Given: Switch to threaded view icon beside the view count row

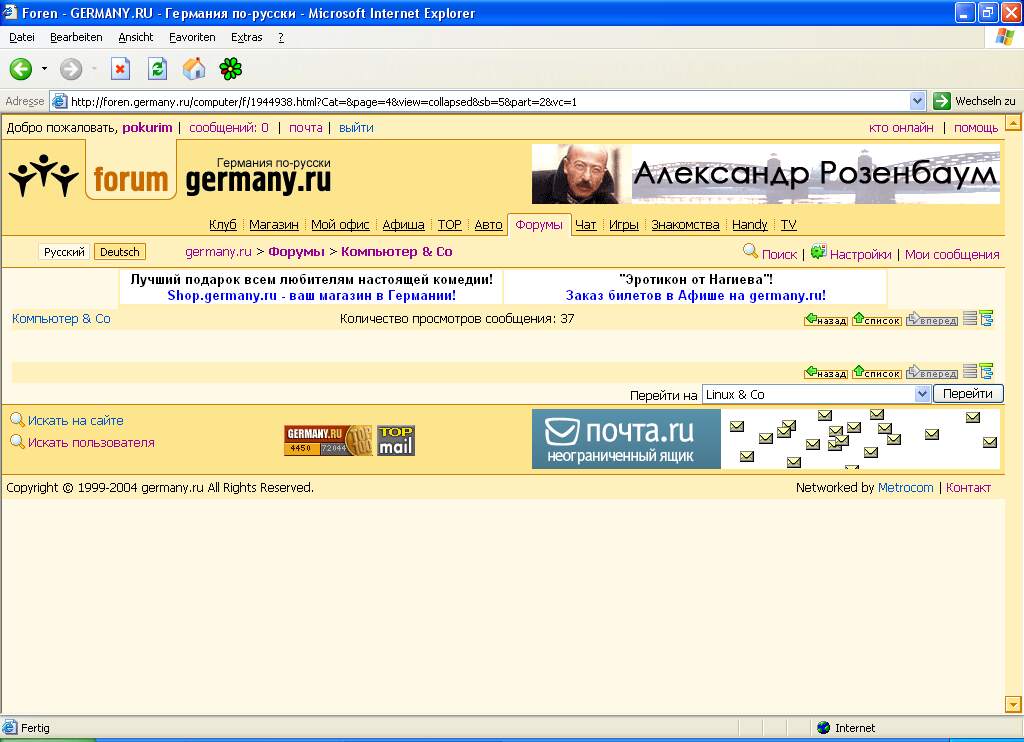Looking at the screenshot, I should click(x=986, y=319).
